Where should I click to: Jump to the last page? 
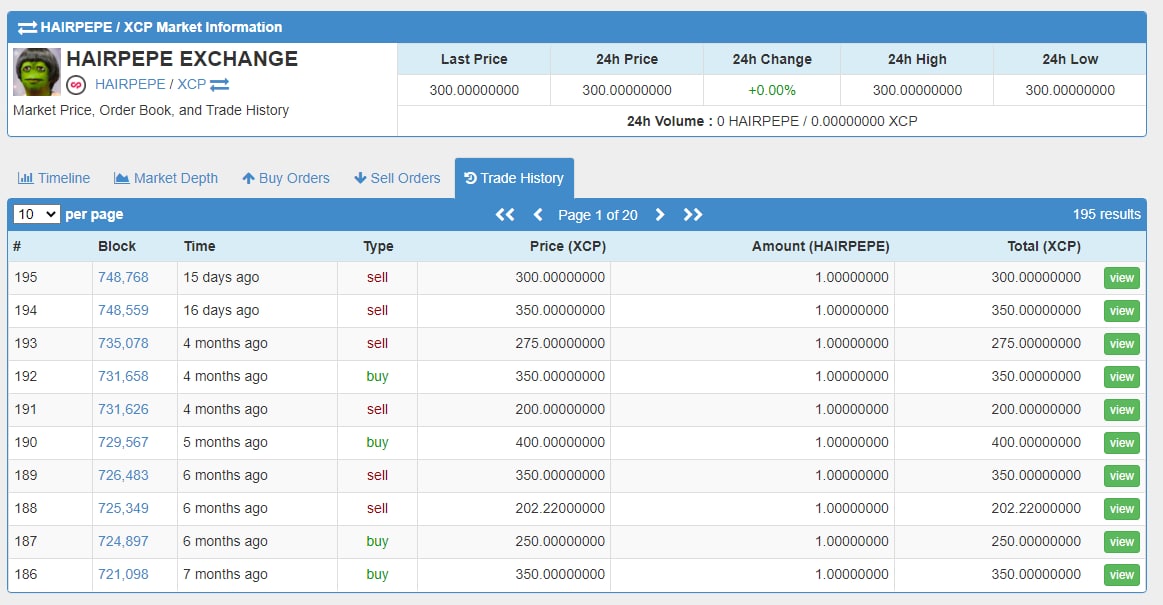coord(693,215)
